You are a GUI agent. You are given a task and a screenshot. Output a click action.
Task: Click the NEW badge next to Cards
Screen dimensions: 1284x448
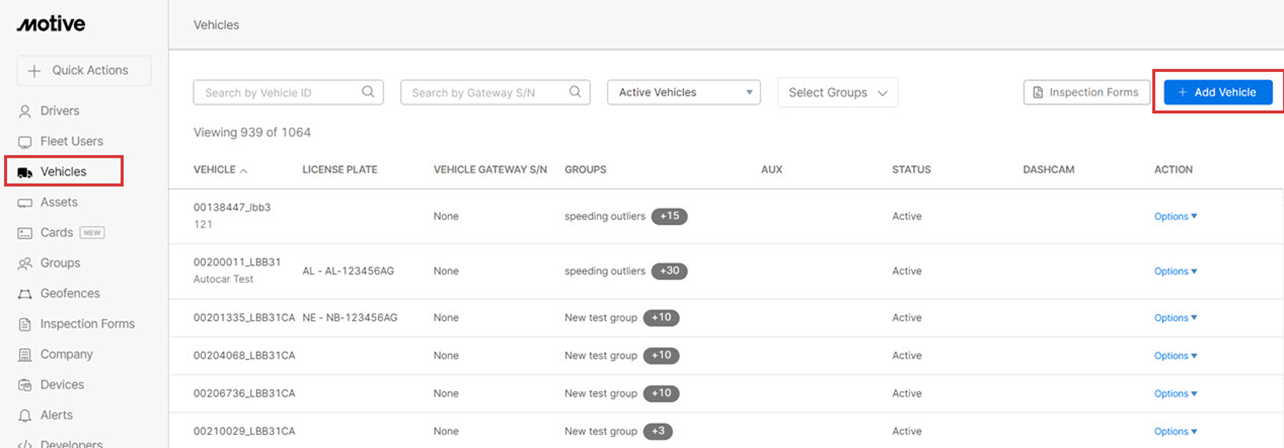click(92, 233)
